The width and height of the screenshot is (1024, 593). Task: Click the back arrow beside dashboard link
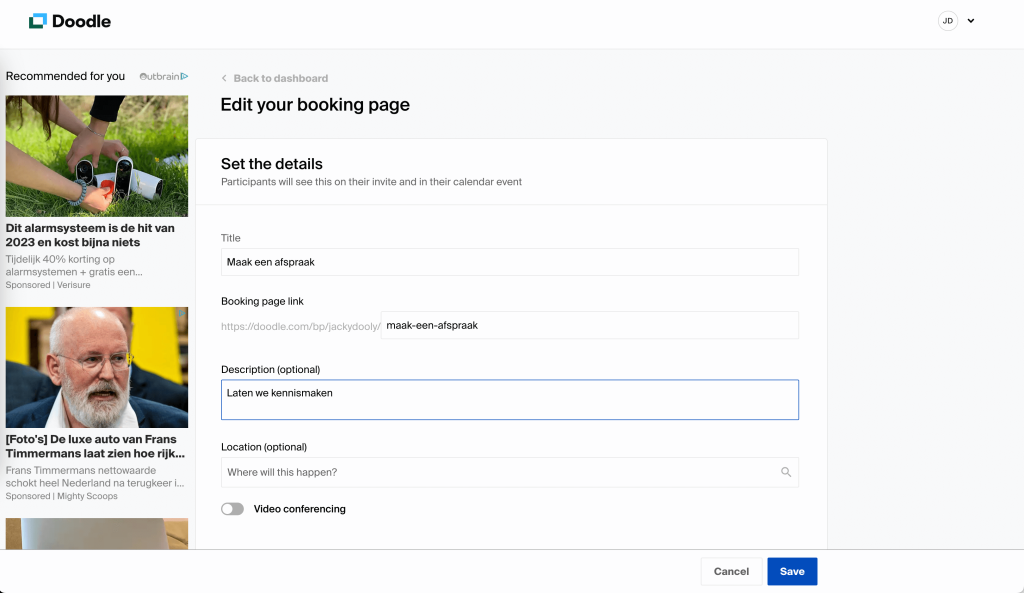(224, 78)
